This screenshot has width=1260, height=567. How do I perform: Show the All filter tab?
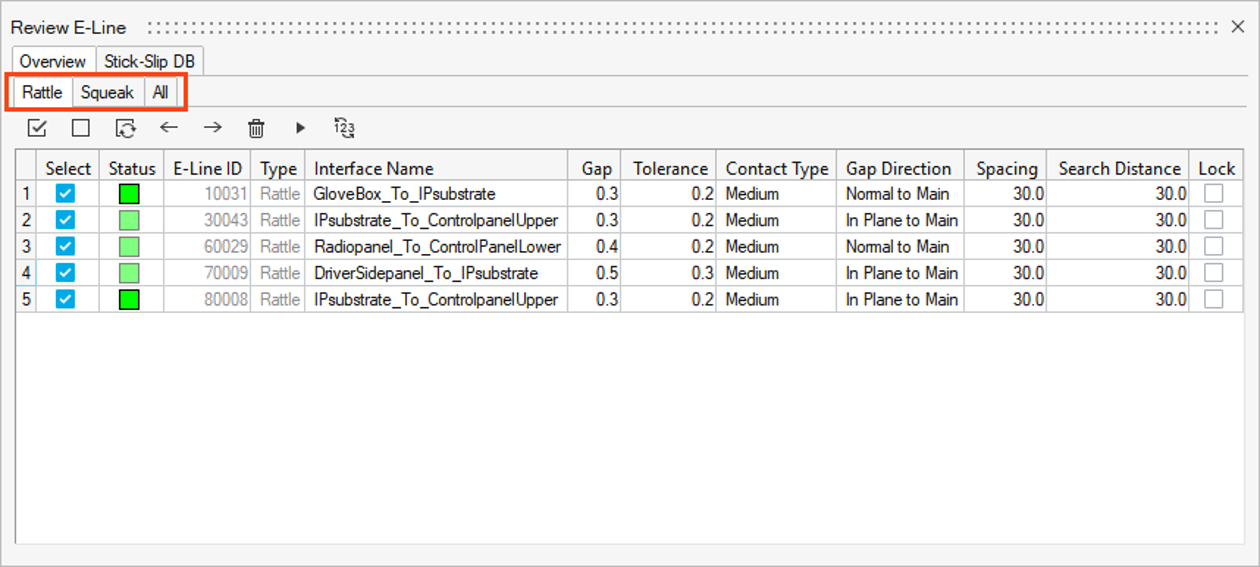pyautogui.click(x=160, y=93)
